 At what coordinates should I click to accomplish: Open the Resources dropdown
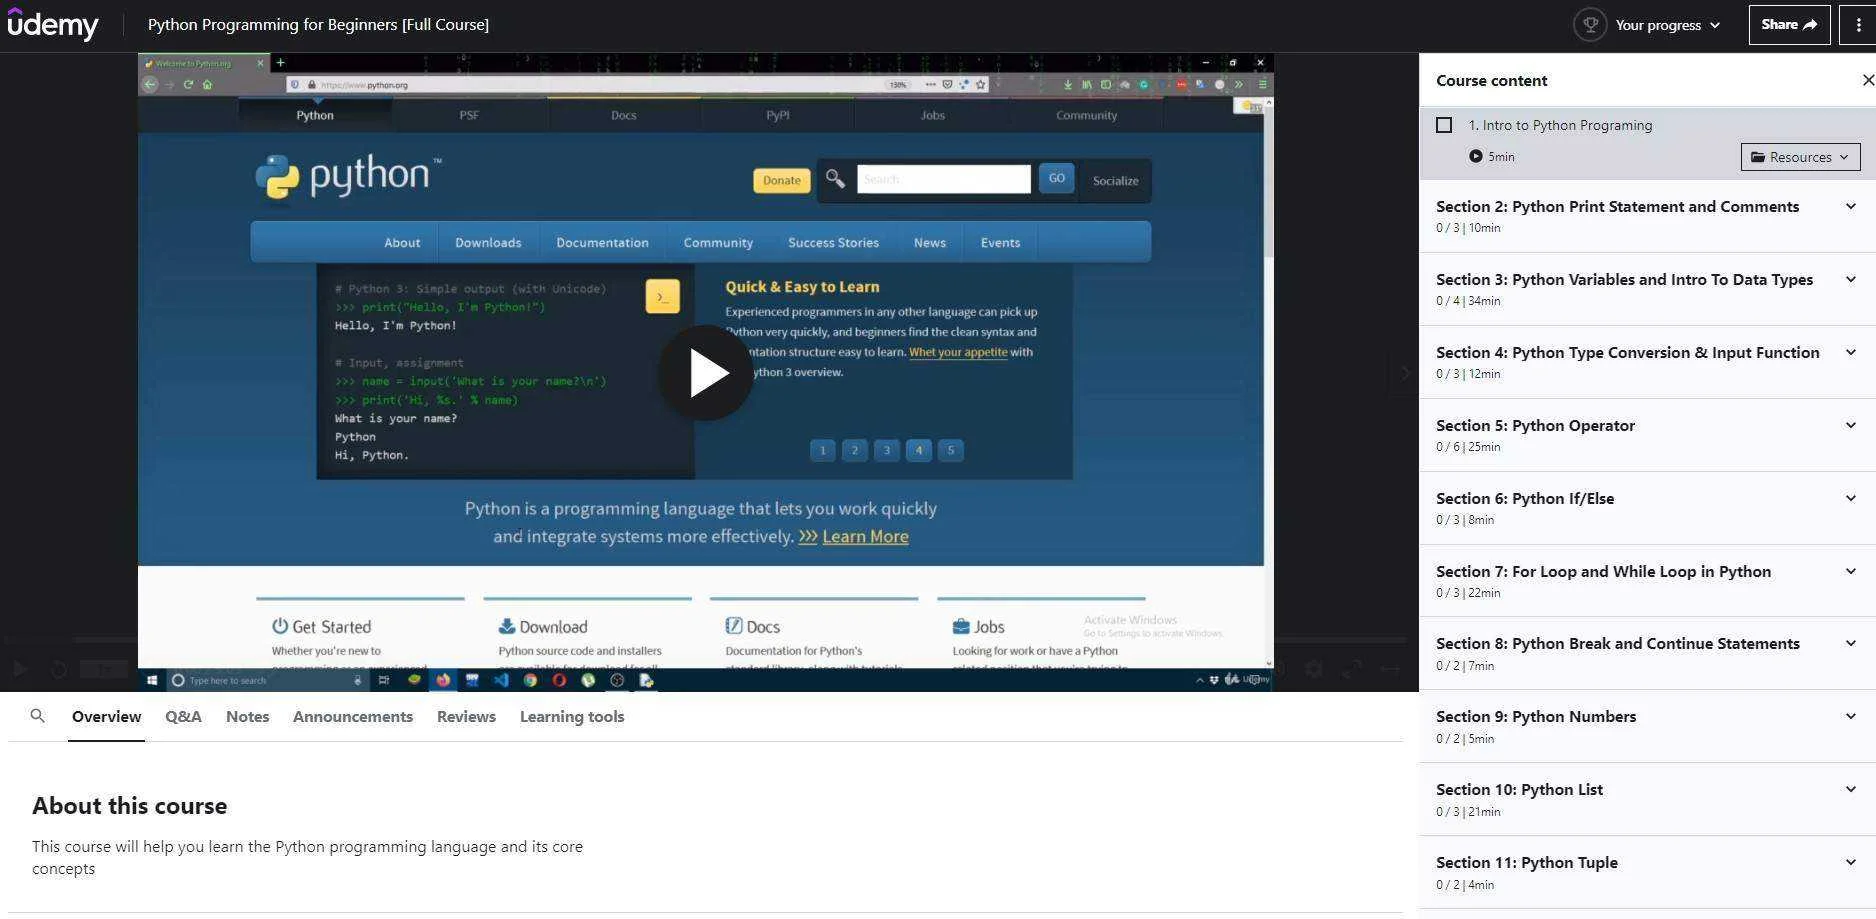pos(1800,157)
